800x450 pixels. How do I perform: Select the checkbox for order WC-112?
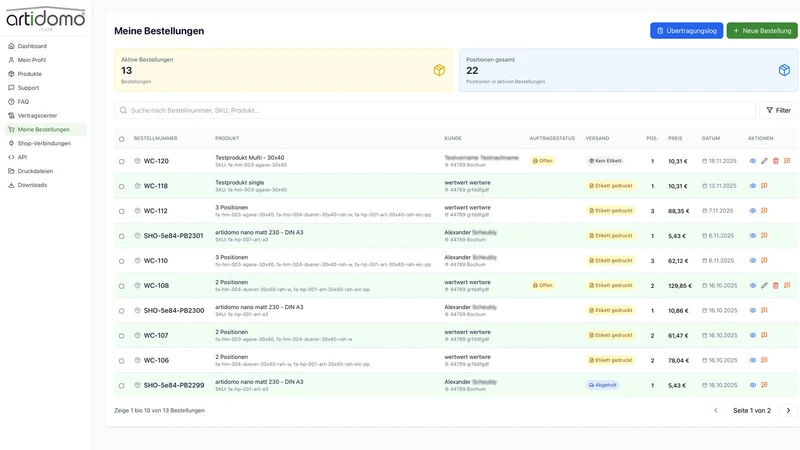(x=121, y=211)
